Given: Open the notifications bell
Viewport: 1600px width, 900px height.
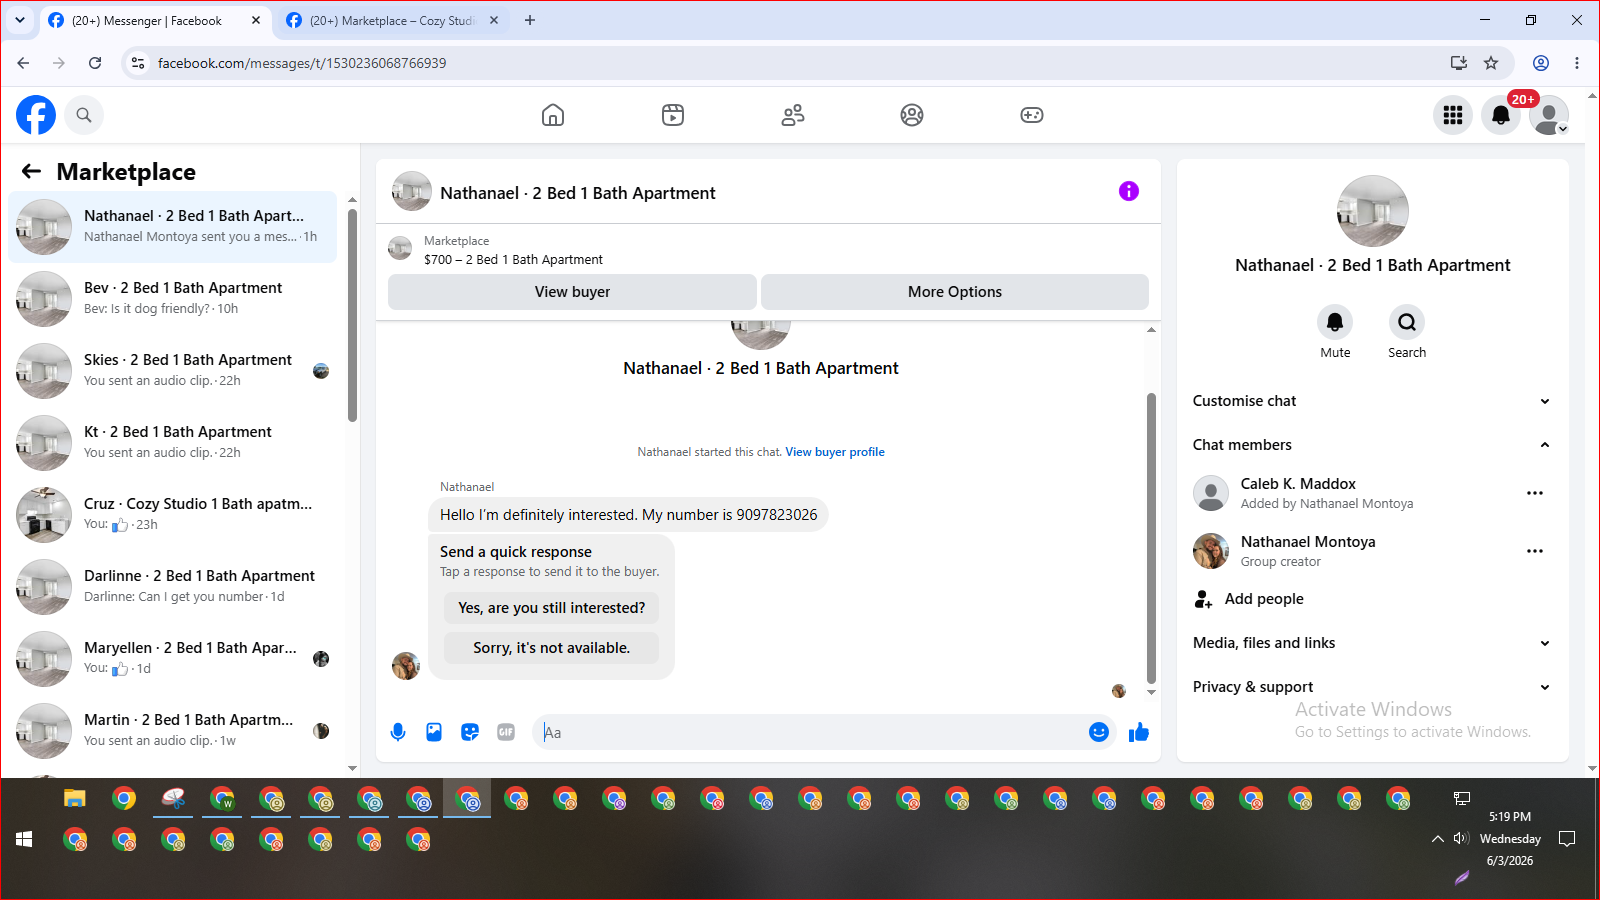Looking at the screenshot, I should click(1501, 115).
